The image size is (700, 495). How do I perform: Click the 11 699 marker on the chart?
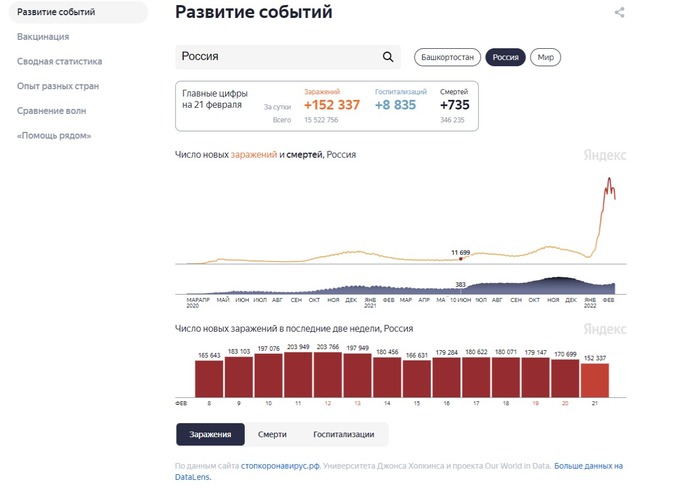461,258
